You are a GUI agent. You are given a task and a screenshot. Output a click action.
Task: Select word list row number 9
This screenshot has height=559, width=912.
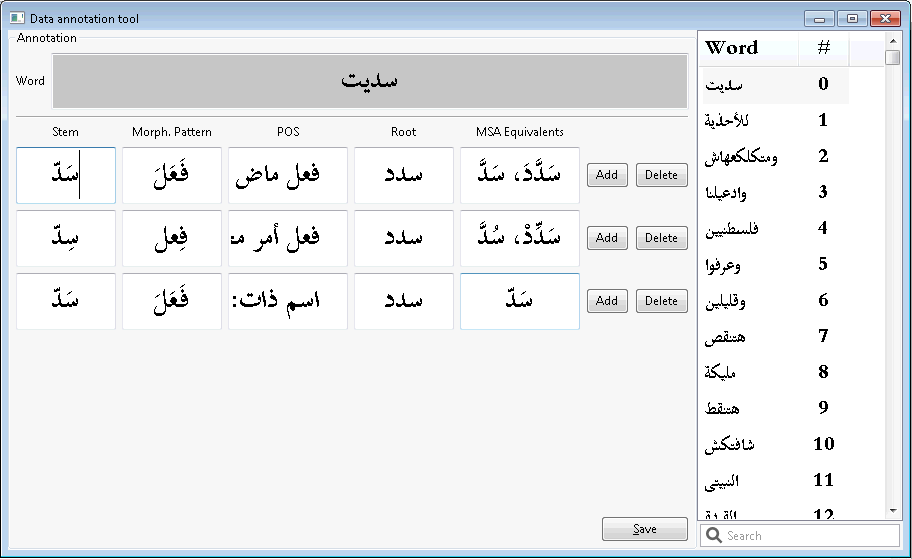(x=775, y=408)
